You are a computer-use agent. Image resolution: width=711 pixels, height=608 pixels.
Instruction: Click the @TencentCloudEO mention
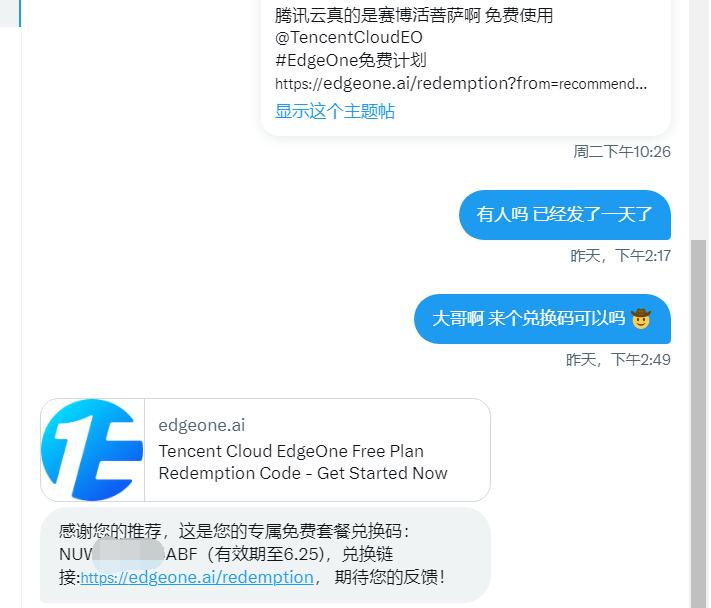coord(348,37)
